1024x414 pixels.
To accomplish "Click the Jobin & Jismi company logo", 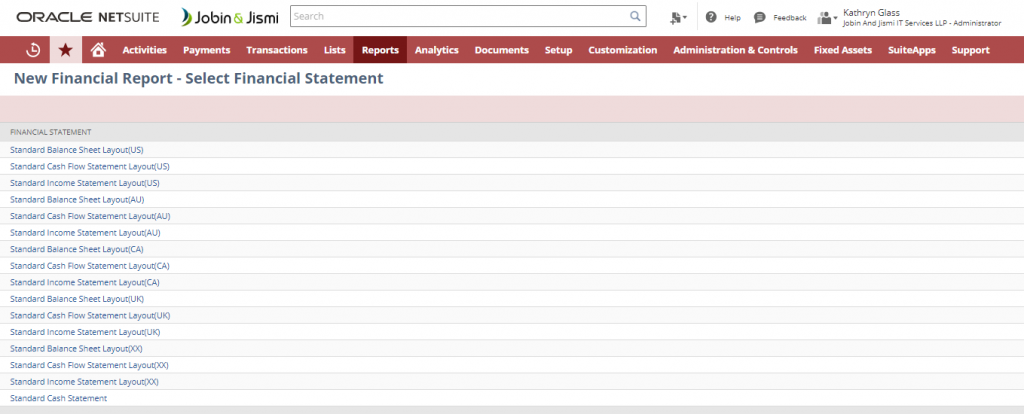I will point(231,17).
